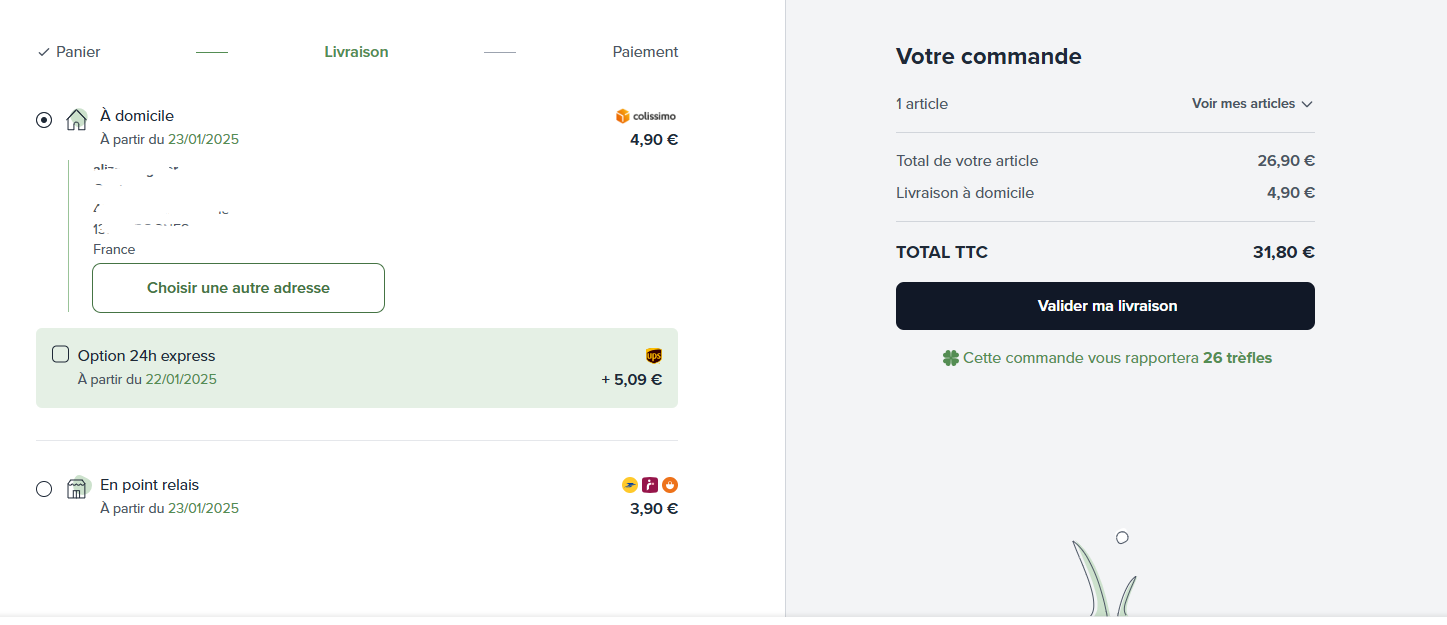Click the relay point shop icon

coord(77,488)
